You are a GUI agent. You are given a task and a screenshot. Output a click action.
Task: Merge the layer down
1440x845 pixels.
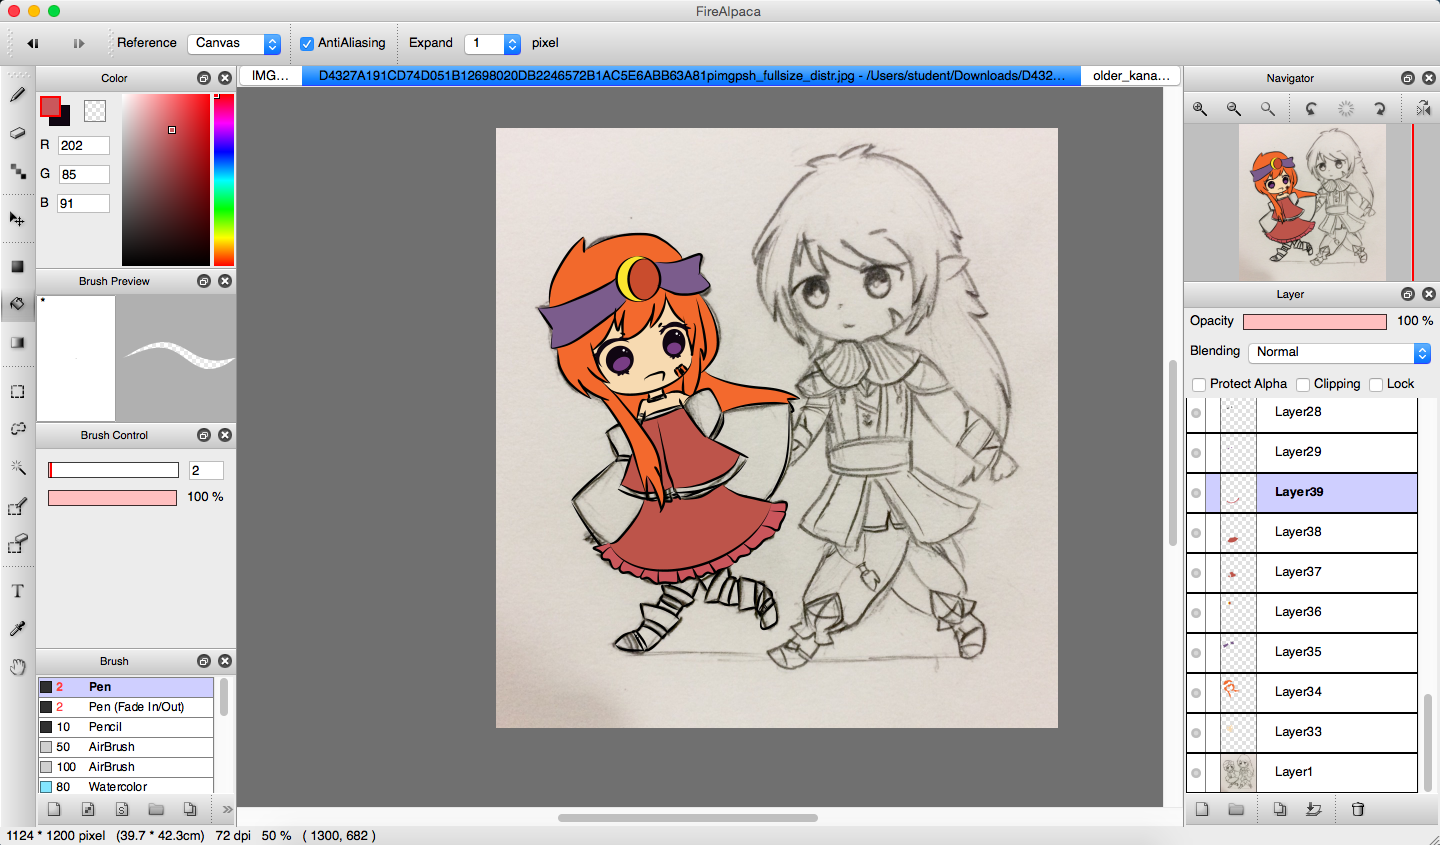[x=1314, y=809]
